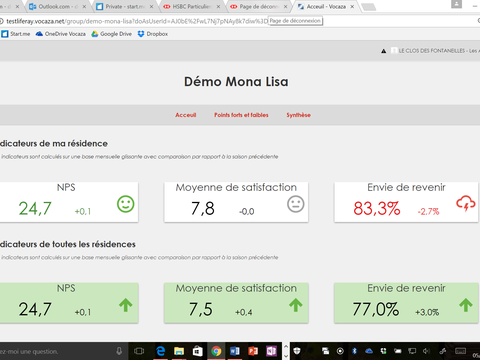
Task: Open Microsoft Edge from the taskbar
Action: pos(161,351)
